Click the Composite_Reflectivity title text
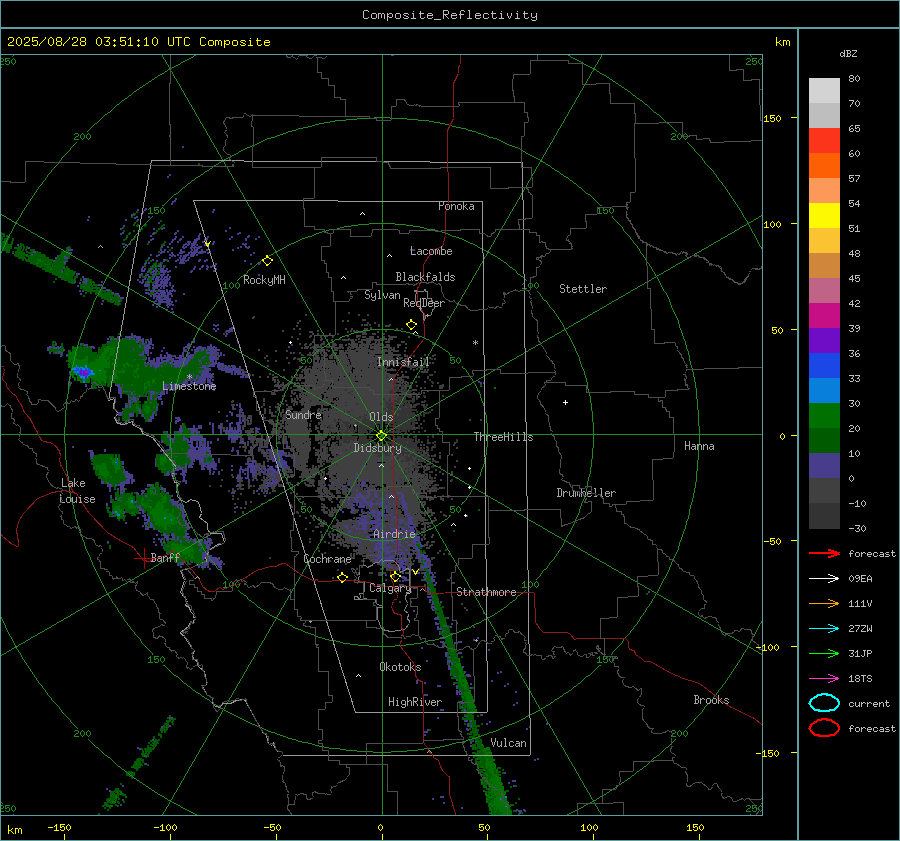 [450, 15]
